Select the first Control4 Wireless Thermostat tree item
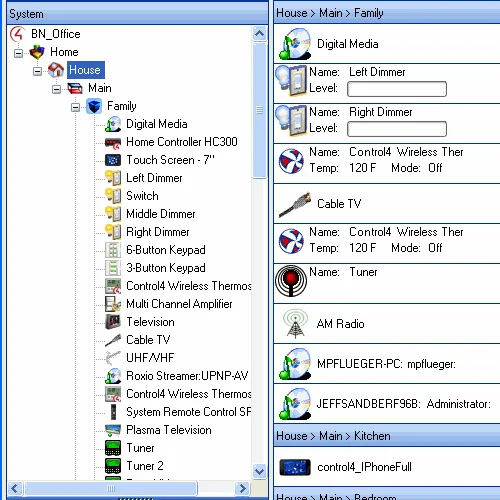Image resolution: width=500 pixels, height=500 pixels. click(189, 286)
